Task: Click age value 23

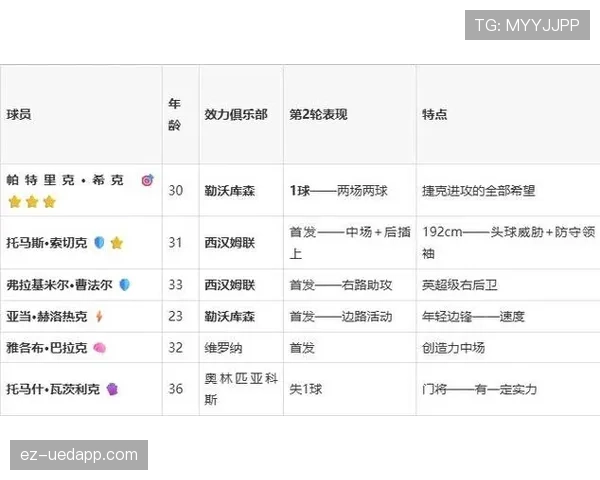Action: point(176,317)
